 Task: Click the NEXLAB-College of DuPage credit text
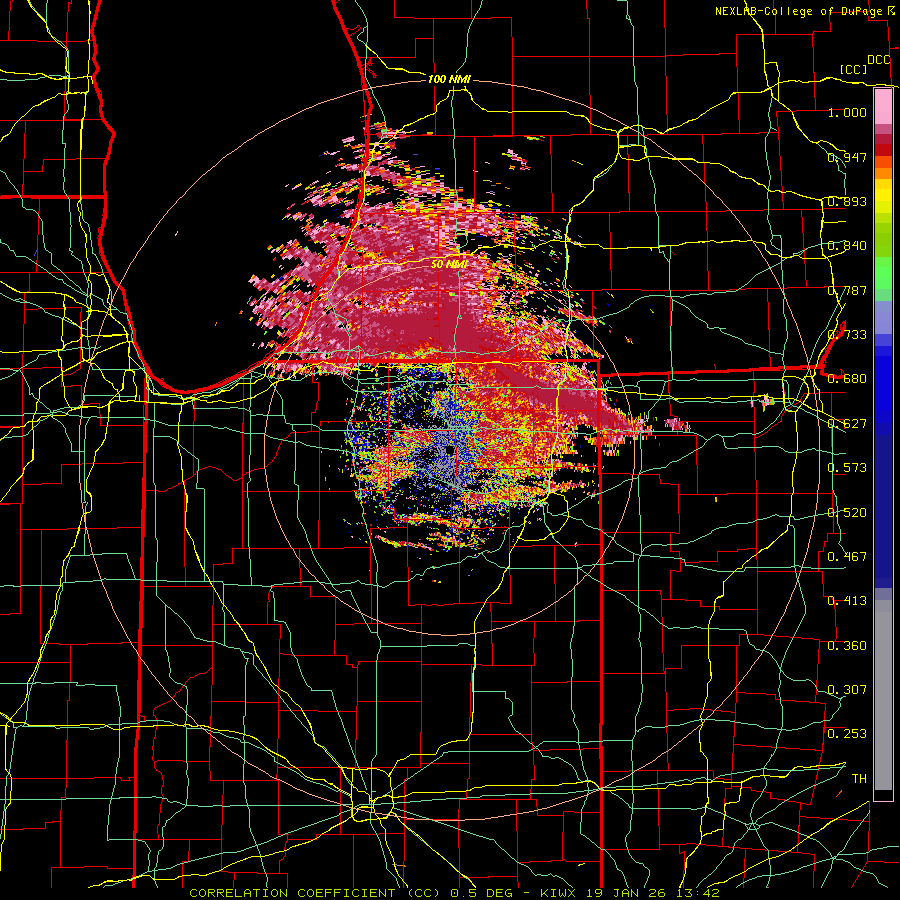(798, 11)
